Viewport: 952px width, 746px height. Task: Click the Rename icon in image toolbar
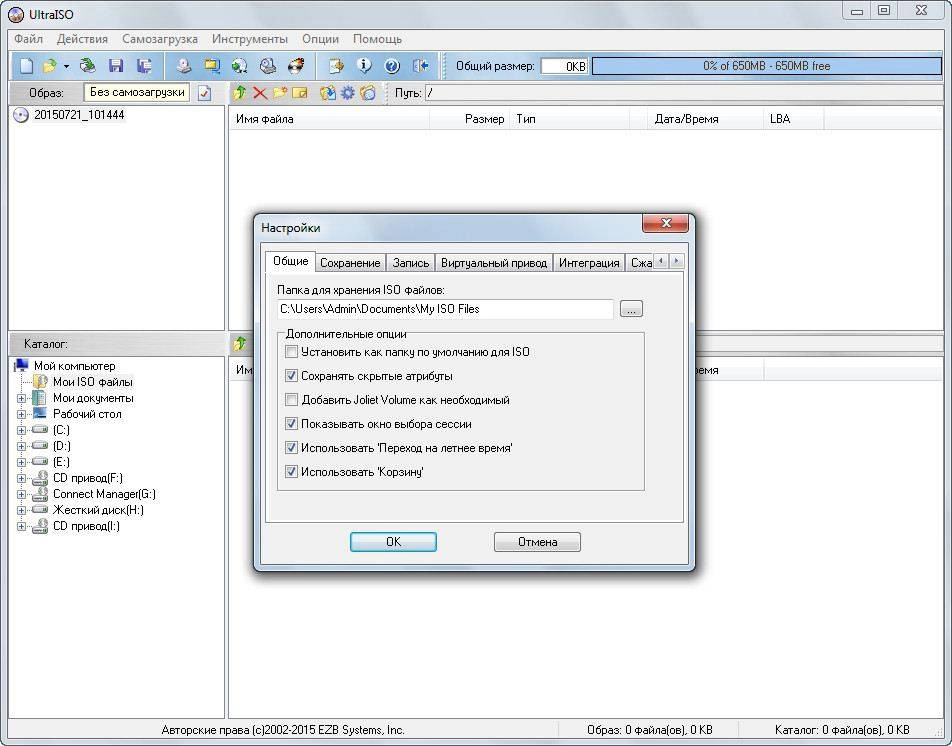coord(299,93)
